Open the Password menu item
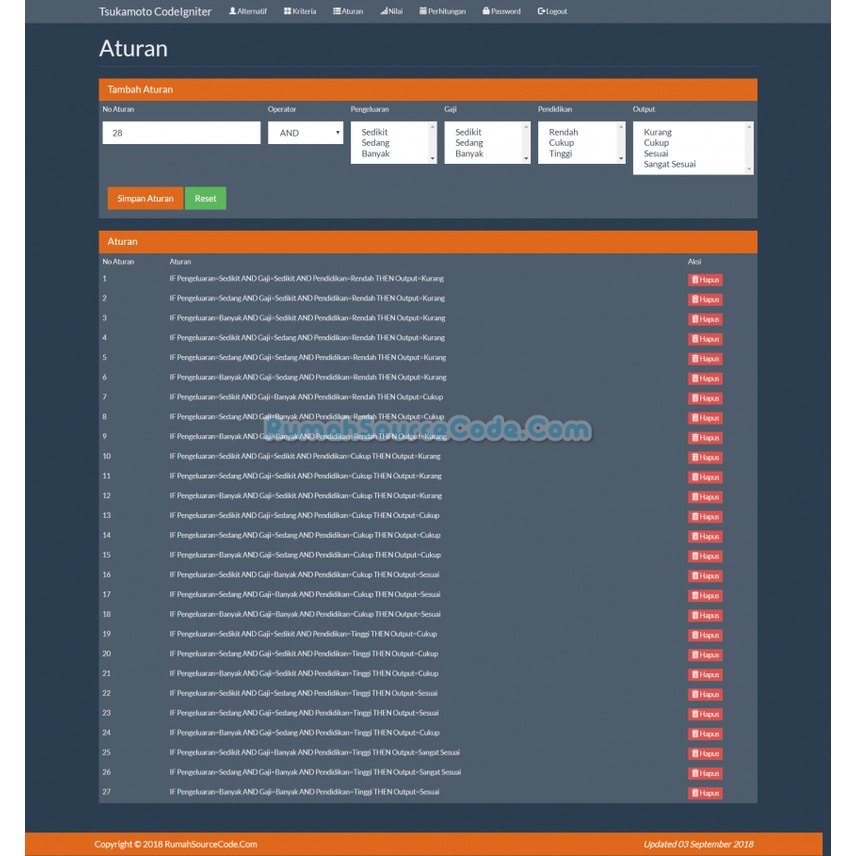 pos(501,11)
